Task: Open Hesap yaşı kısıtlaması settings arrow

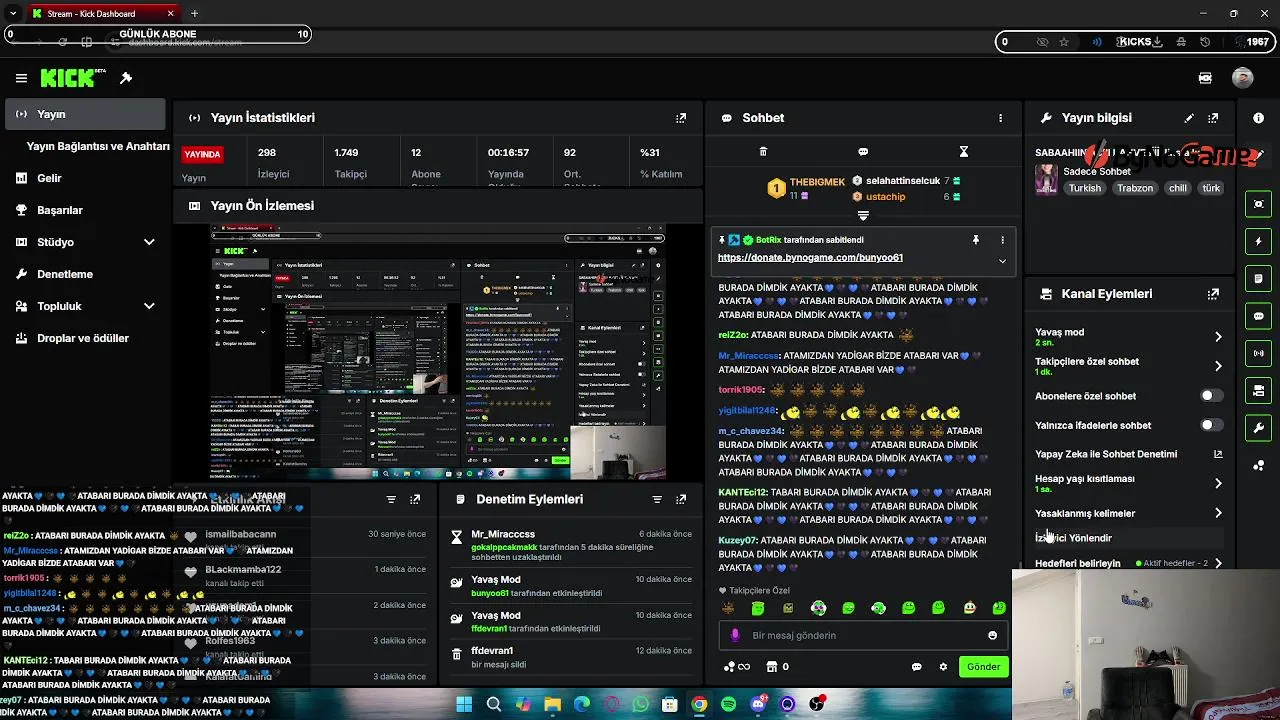Action: point(1218,483)
